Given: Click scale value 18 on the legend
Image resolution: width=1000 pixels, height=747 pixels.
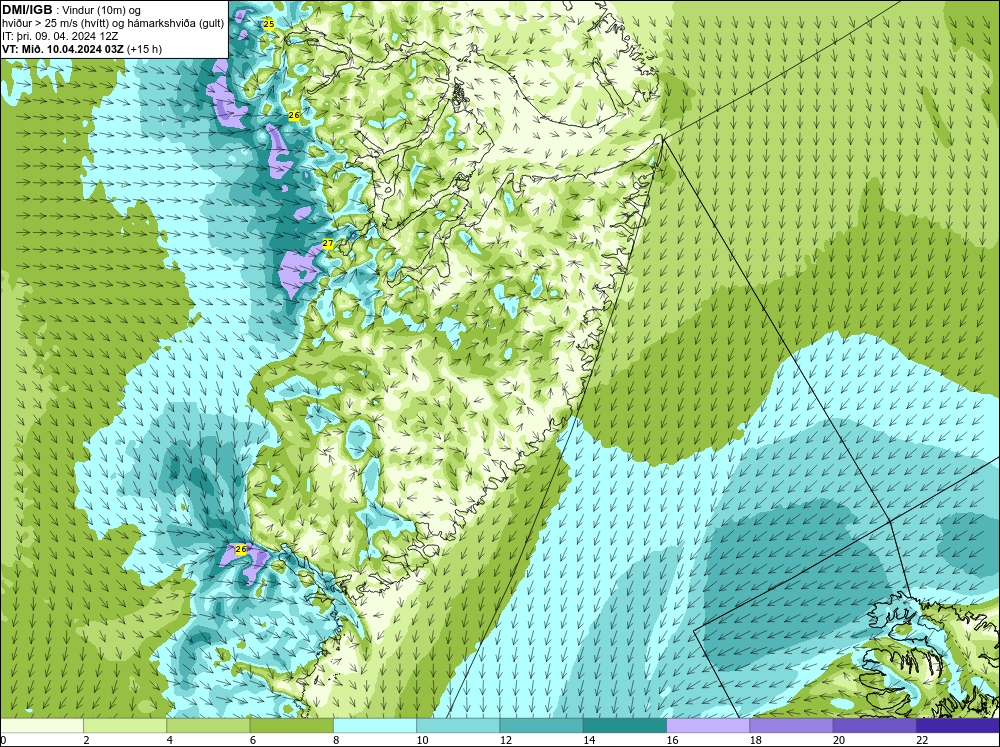Looking at the screenshot, I should pos(756,740).
